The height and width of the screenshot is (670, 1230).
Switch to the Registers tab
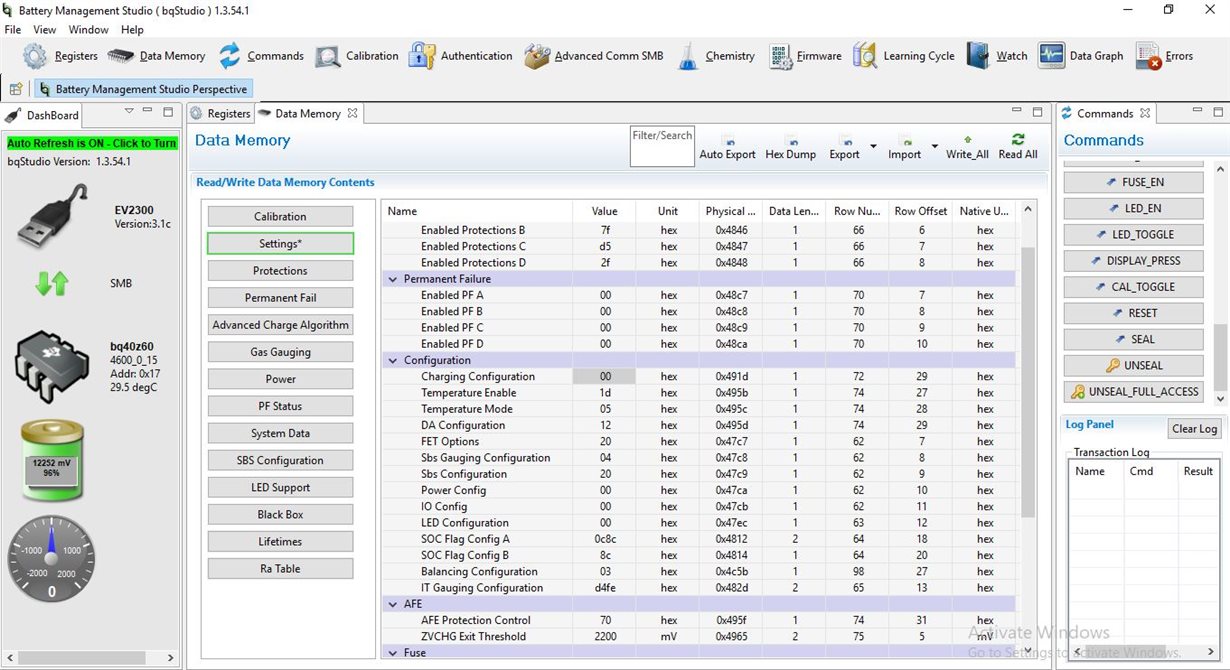pos(220,114)
